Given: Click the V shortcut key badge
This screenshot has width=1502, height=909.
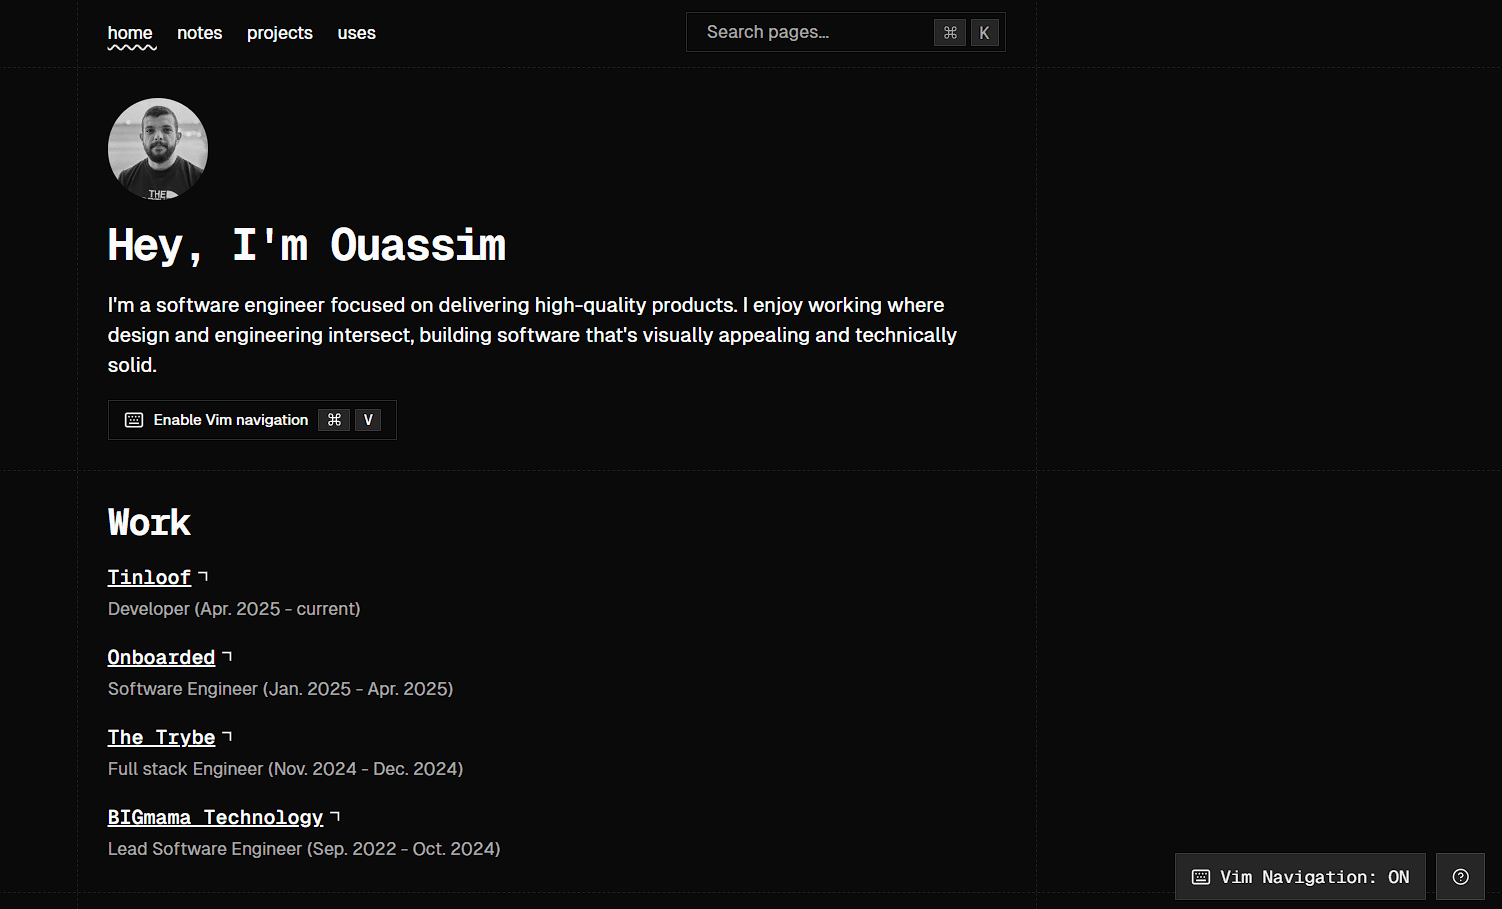Looking at the screenshot, I should [x=368, y=420].
